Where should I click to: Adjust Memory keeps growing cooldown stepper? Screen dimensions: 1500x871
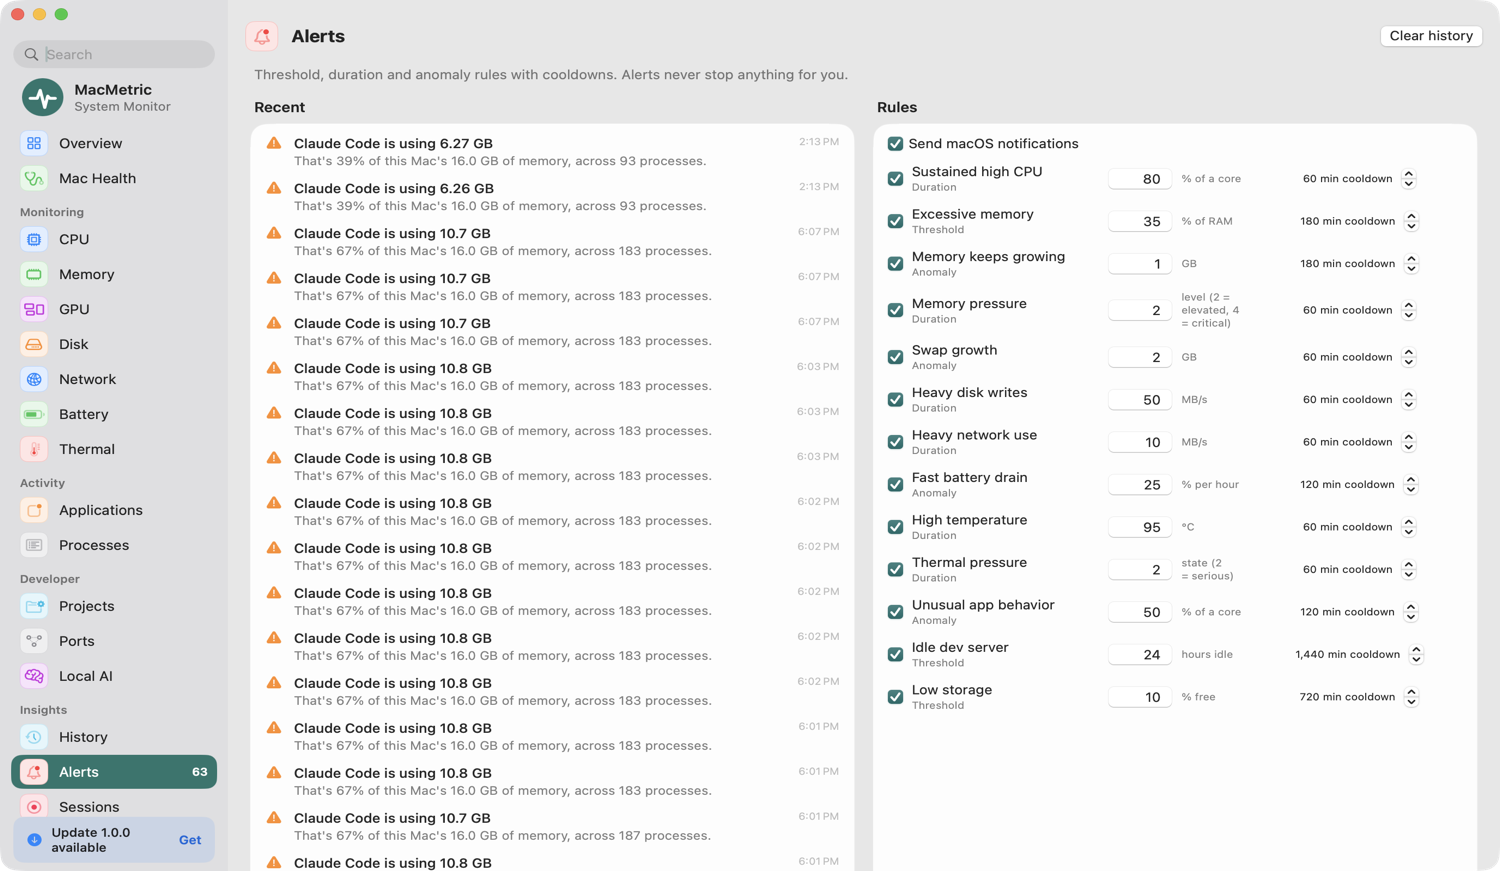pyautogui.click(x=1411, y=264)
